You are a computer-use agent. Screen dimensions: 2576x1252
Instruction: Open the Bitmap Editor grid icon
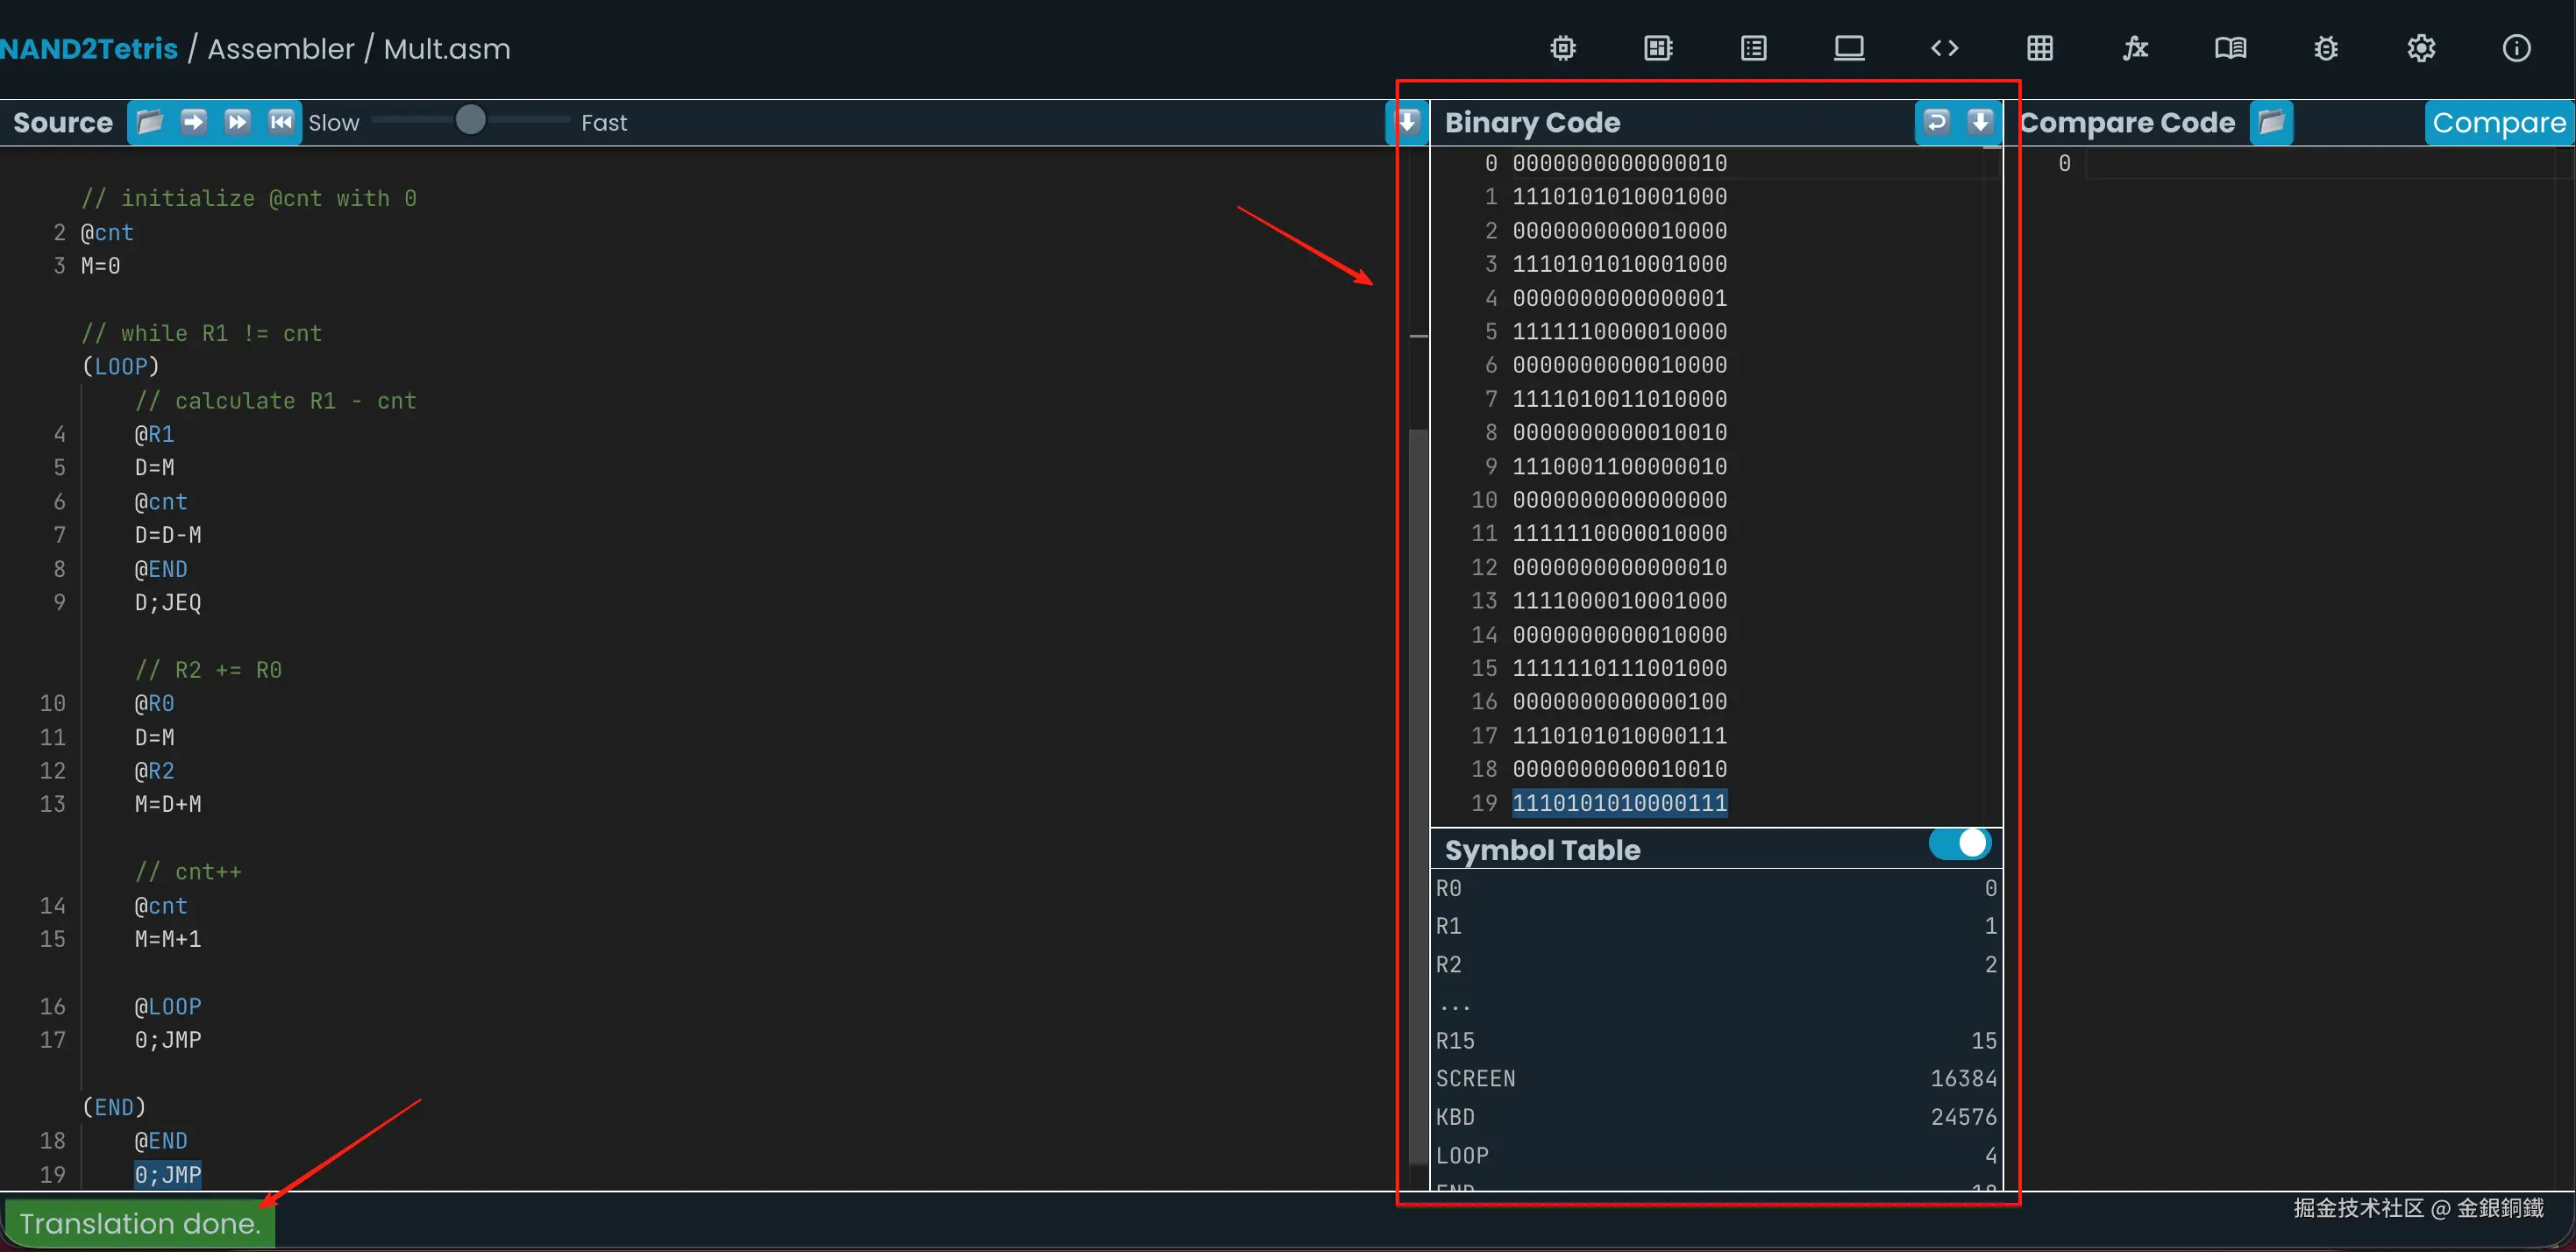click(2040, 48)
